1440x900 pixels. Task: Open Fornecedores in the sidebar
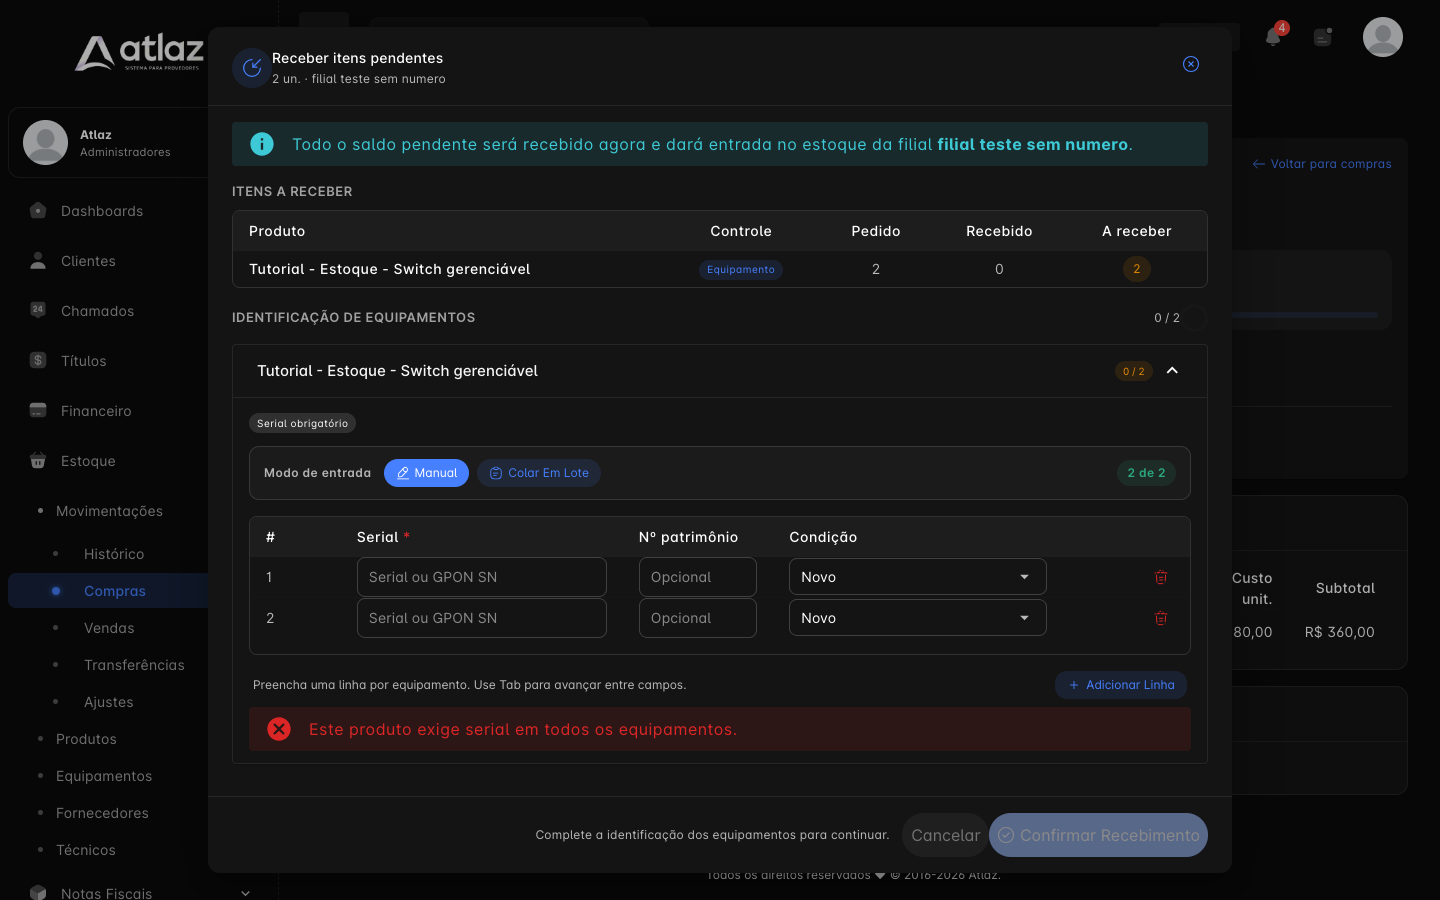coord(102,813)
